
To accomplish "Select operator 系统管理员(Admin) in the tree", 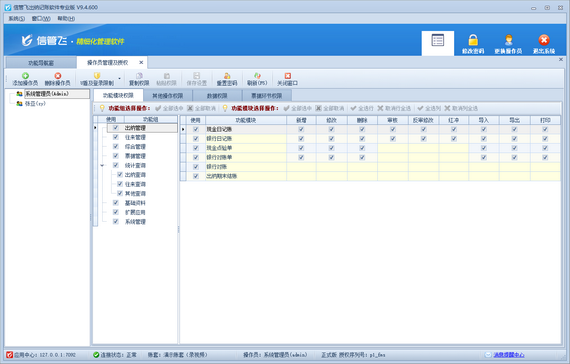I will (x=47, y=94).
